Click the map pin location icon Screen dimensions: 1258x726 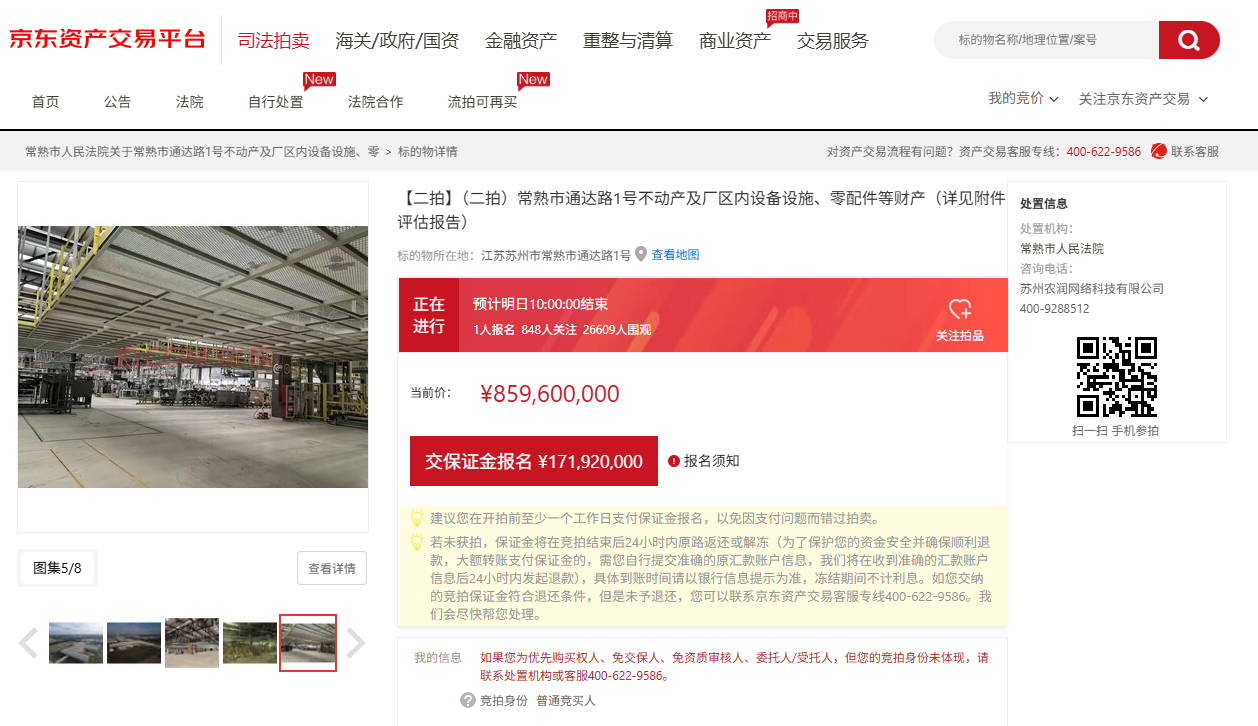(641, 254)
